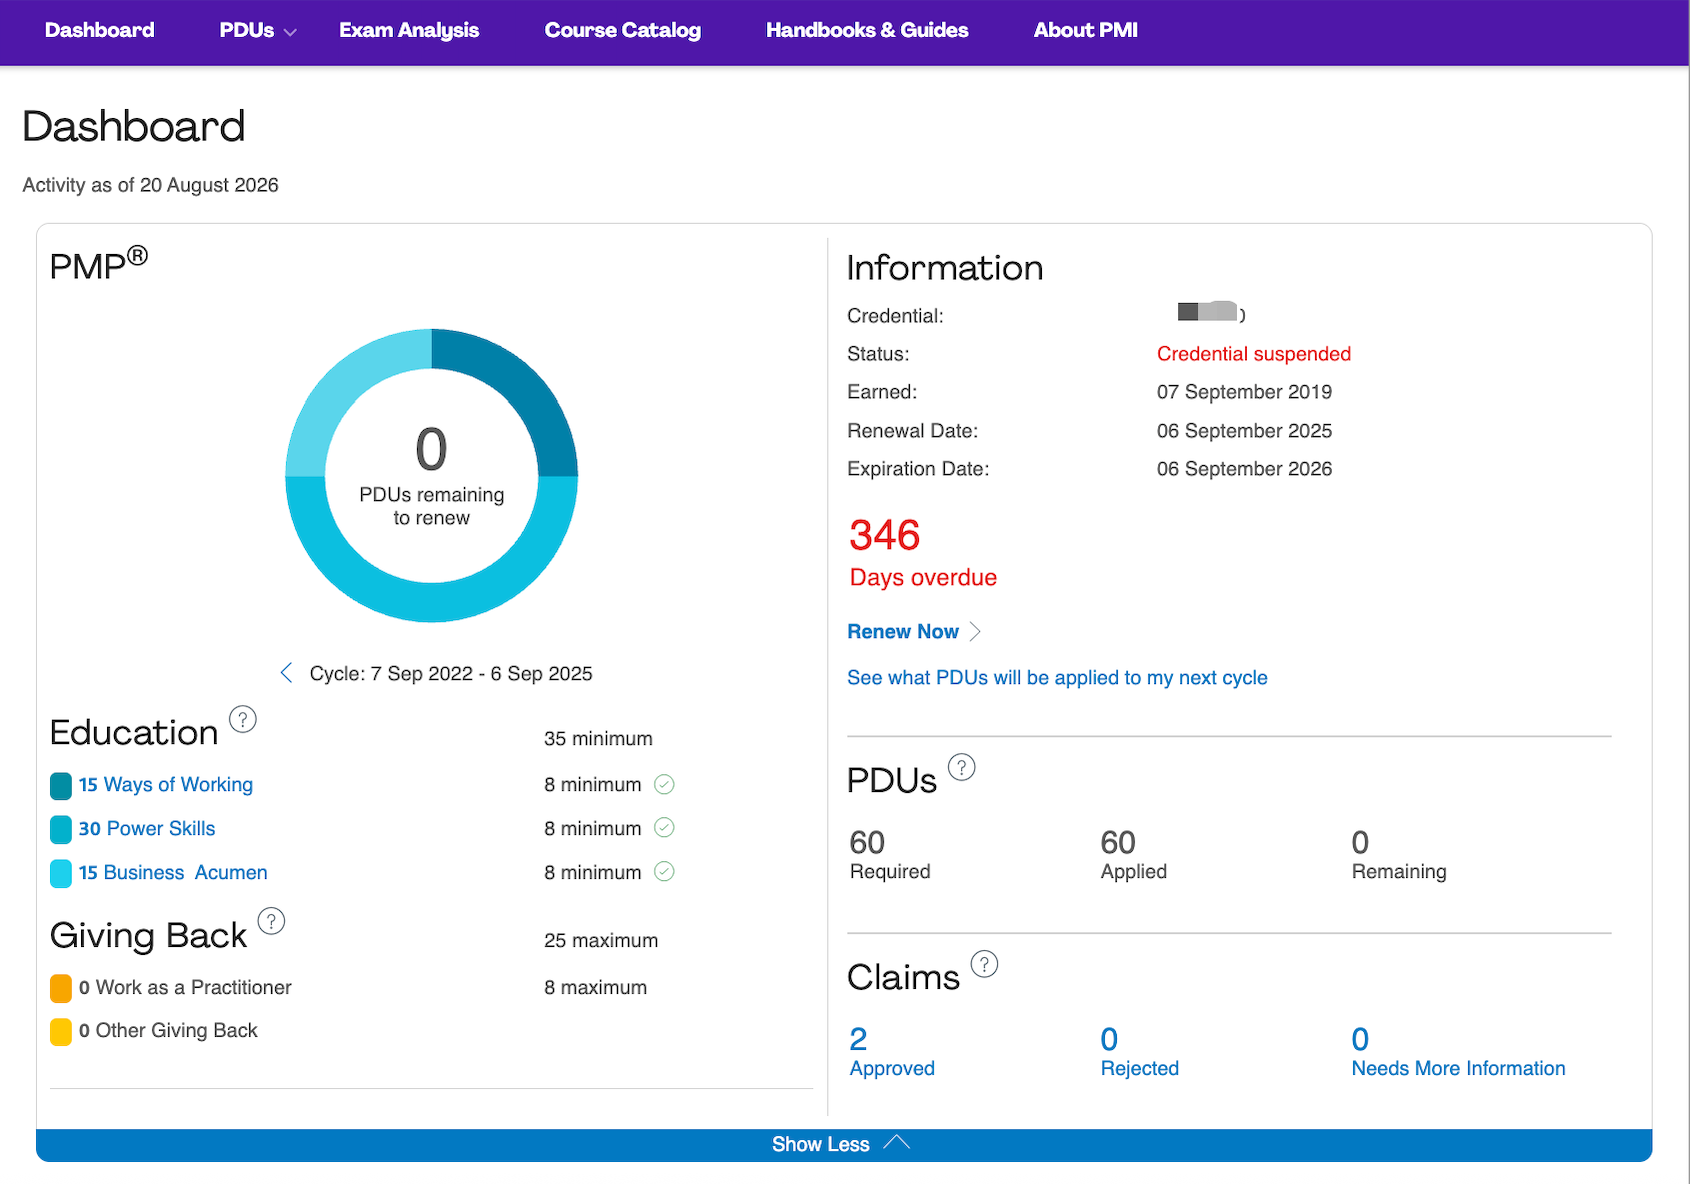
Task: Click the Renew Now link
Action: tap(903, 632)
